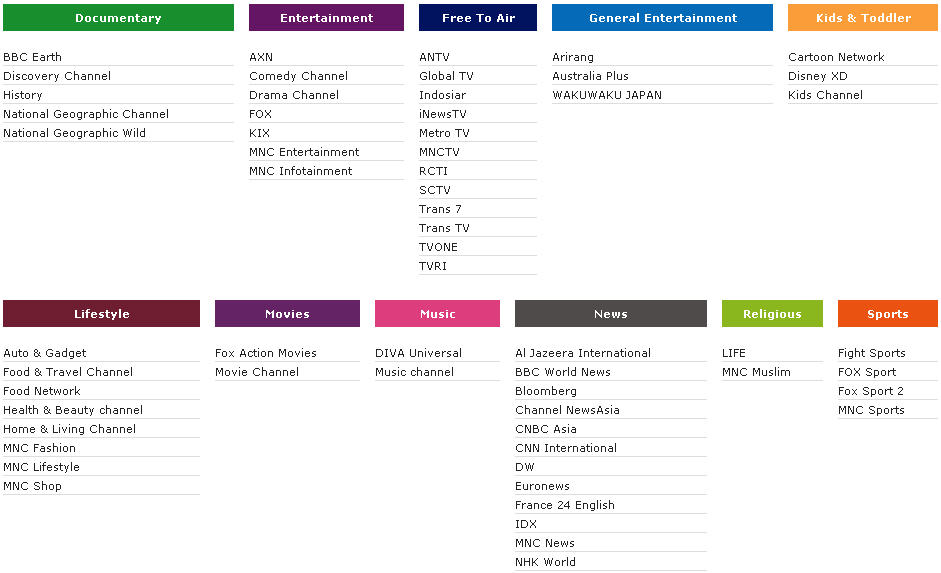
Task: Open the BBC Earth channel link
Action: (32, 57)
